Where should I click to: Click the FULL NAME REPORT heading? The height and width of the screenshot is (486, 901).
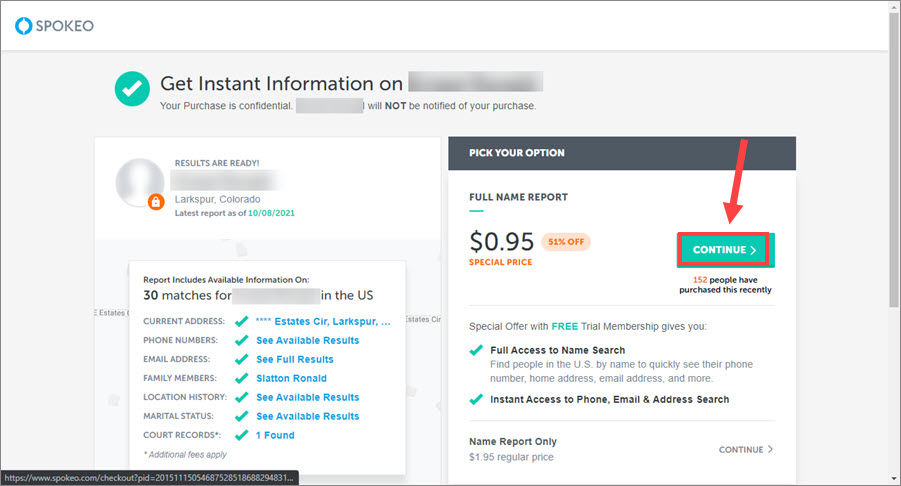(x=518, y=197)
